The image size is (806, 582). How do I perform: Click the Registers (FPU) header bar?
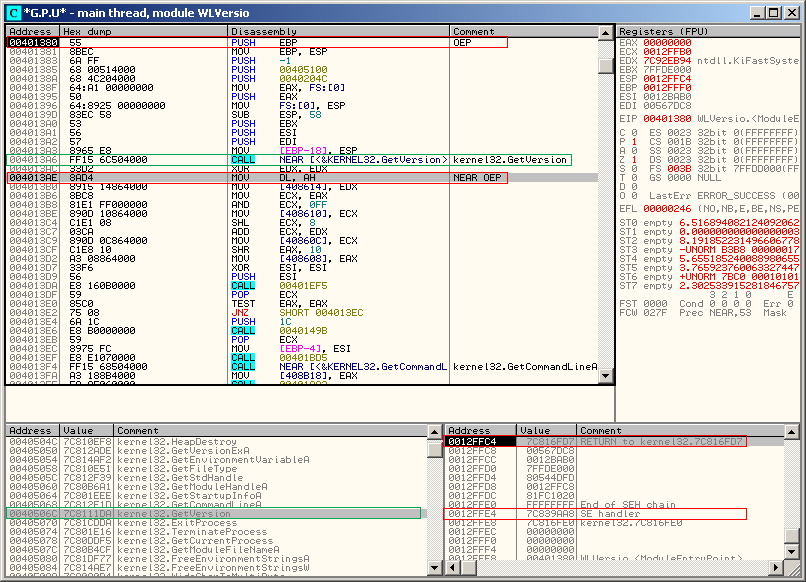(708, 31)
